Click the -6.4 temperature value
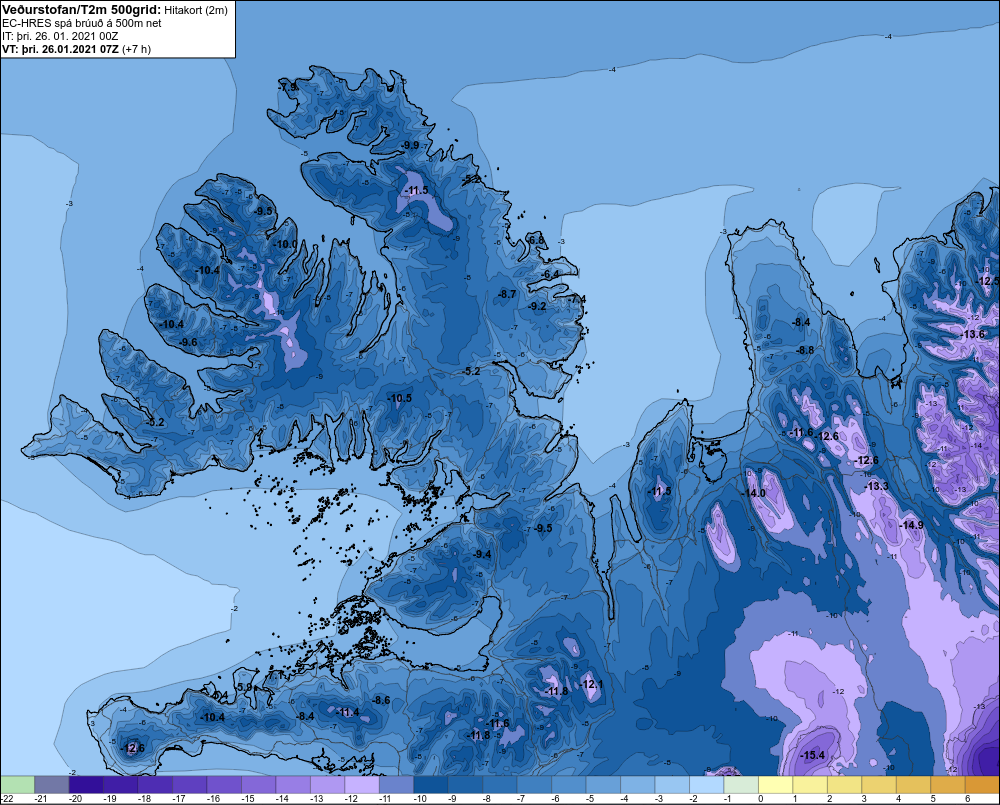Screen dimensions: 1000x805 [x=550, y=274]
